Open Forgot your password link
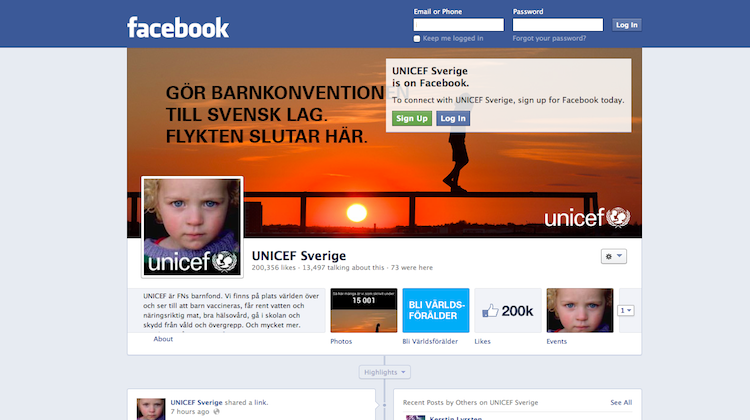 549,38
